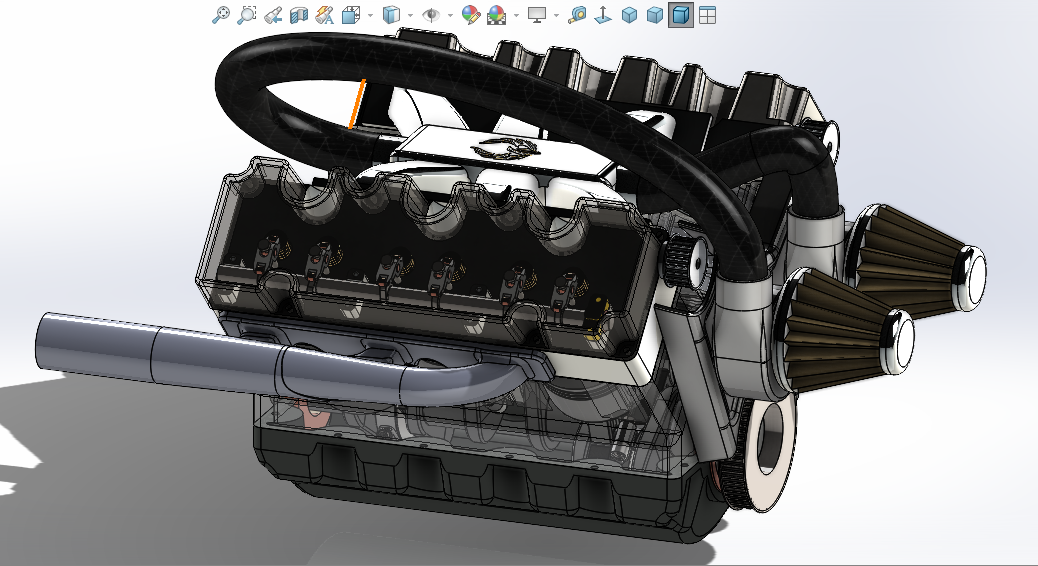The image size is (1038, 566).
Task: Expand the View Settings dropdown arrow
Action: click(x=556, y=15)
